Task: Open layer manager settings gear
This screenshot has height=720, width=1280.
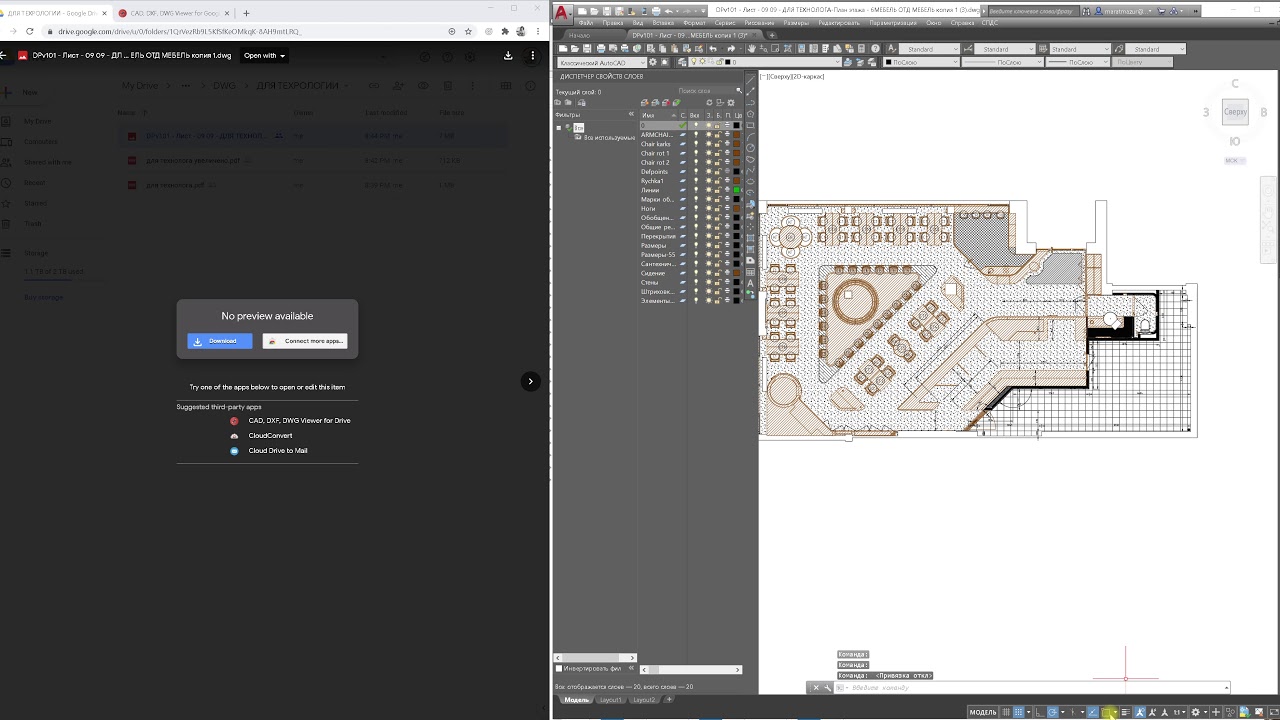Action: (x=731, y=103)
